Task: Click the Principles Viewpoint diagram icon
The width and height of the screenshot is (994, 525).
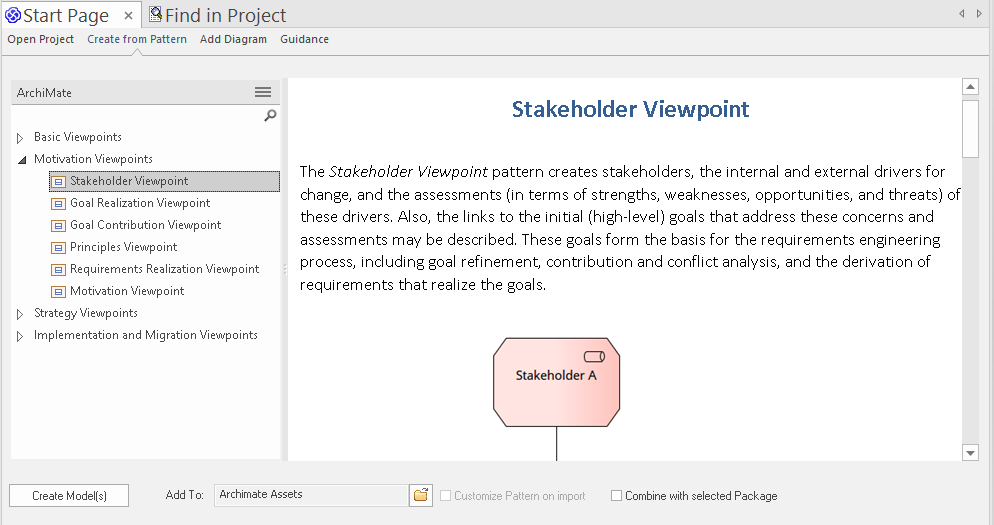Action: click(59, 247)
